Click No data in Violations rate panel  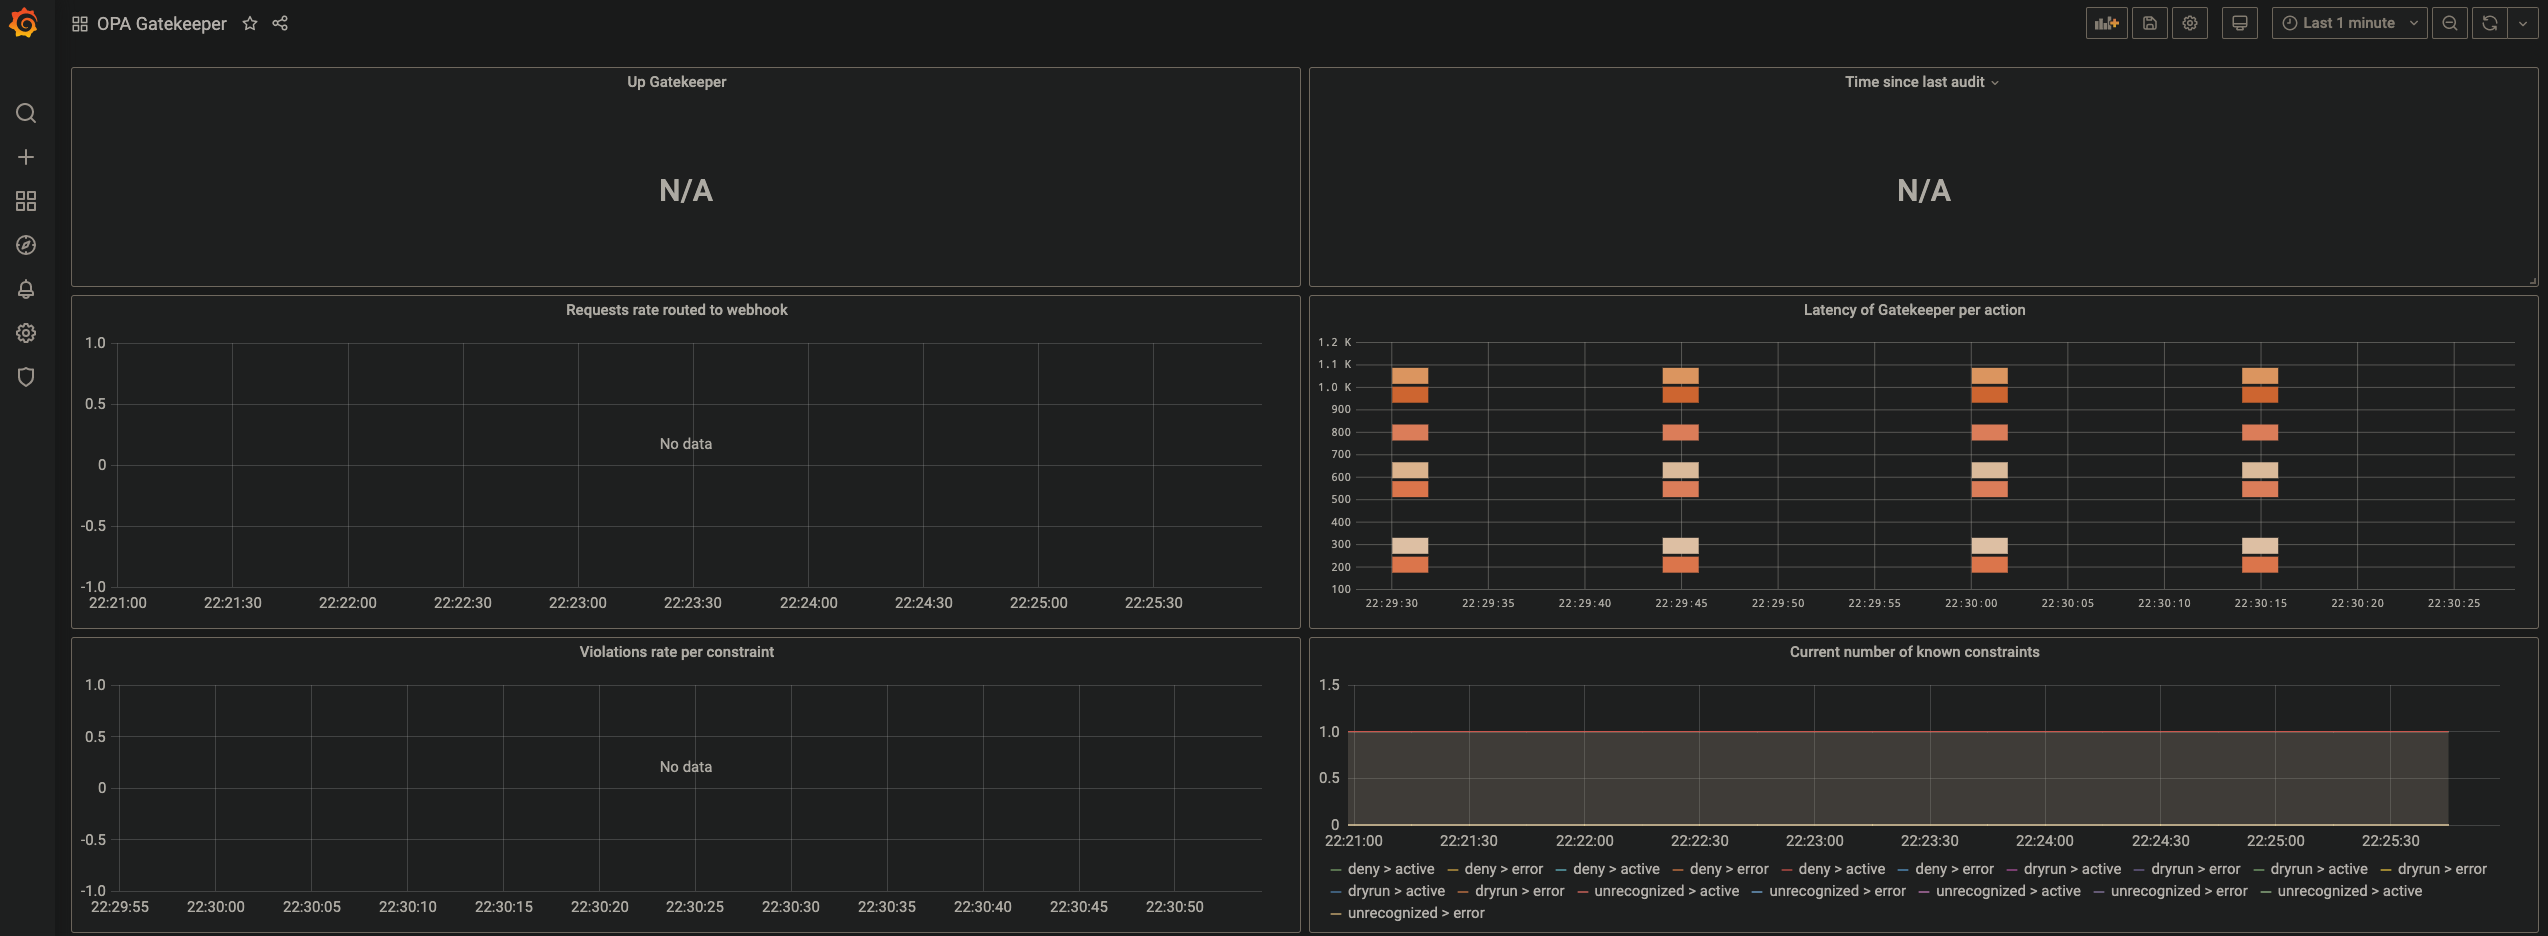click(x=686, y=767)
